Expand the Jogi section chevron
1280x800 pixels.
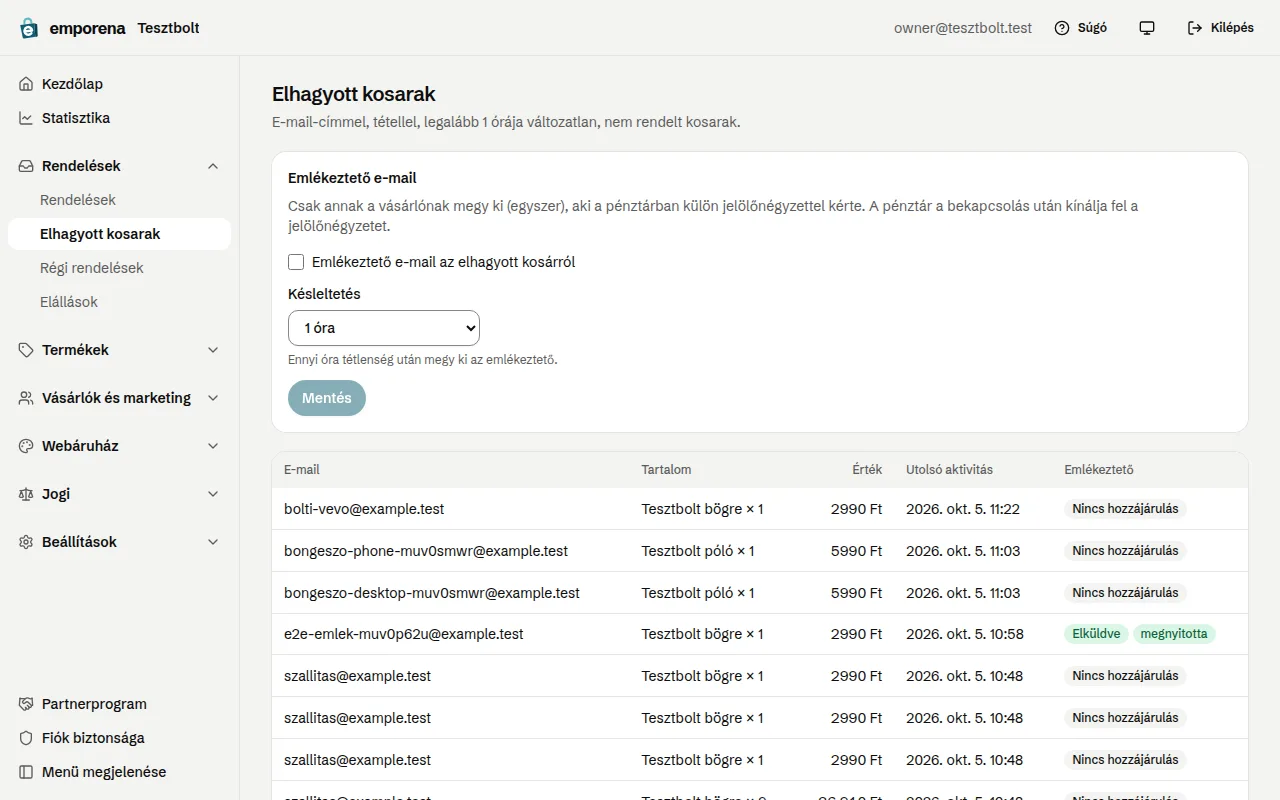click(213, 494)
